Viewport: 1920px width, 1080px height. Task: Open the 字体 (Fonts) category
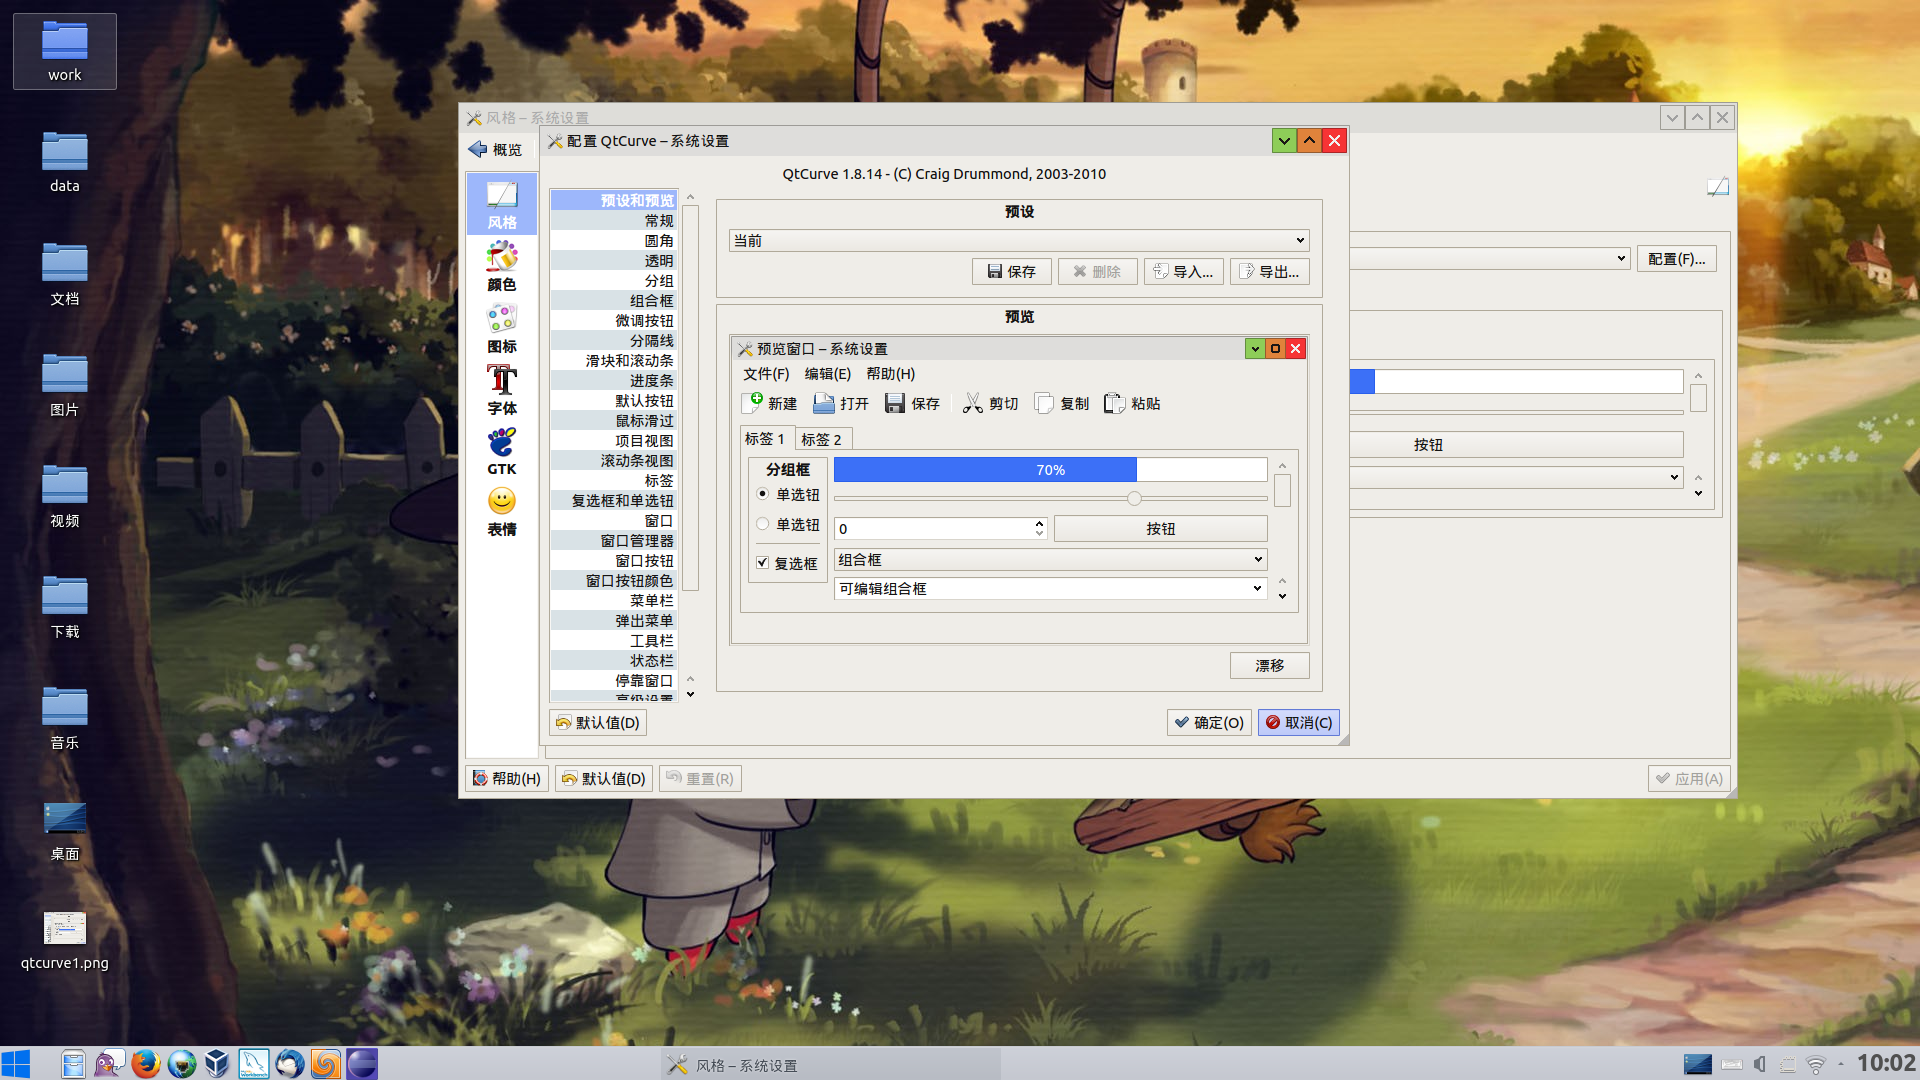(x=502, y=390)
